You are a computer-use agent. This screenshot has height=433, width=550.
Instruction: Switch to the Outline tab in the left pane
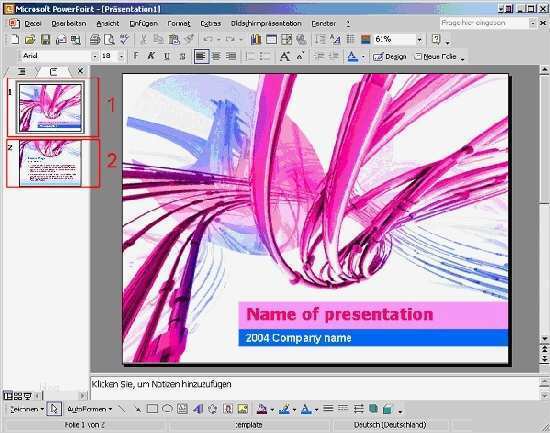click(22, 72)
